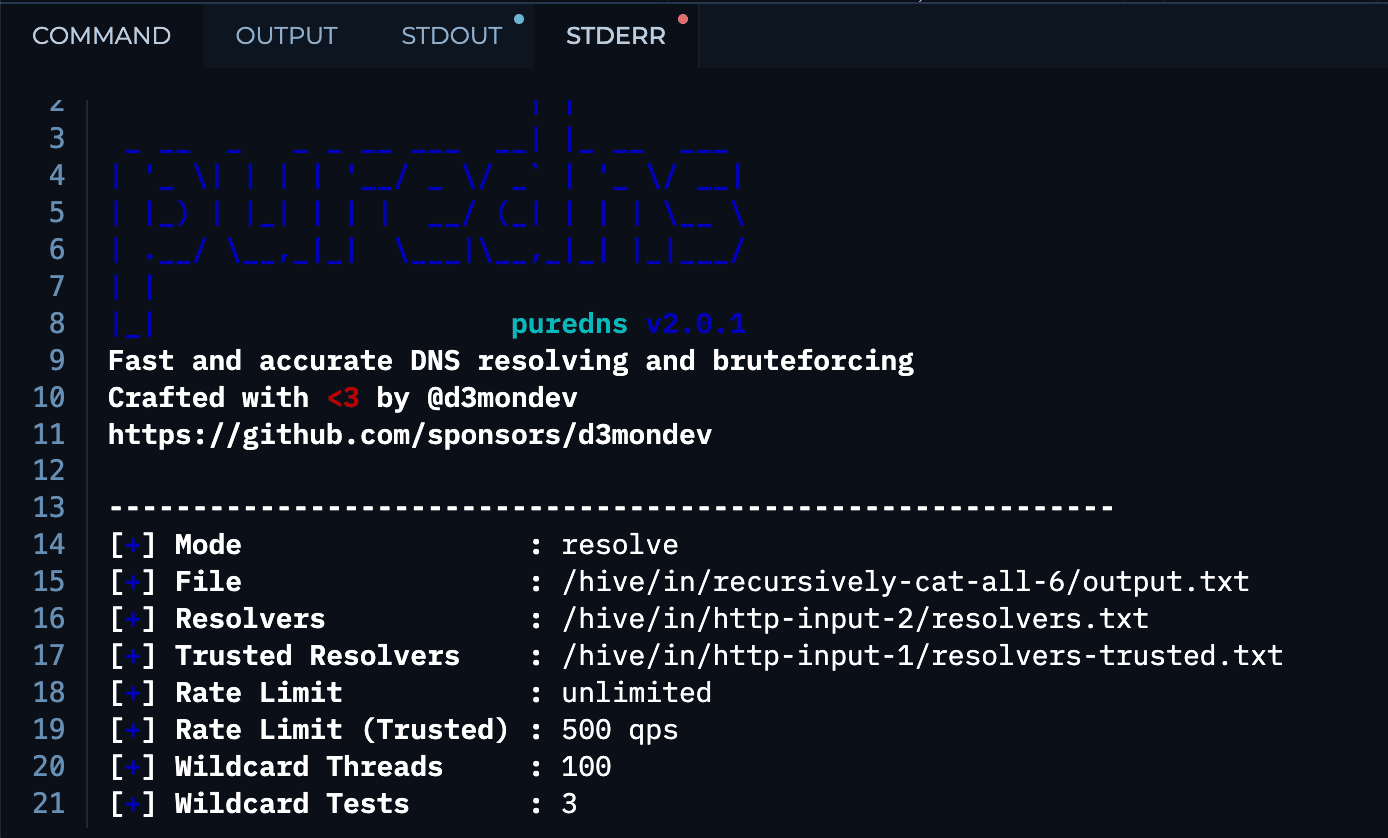Select the STDOUT tab
The height and width of the screenshot is (838, 1388).
click(452, 36)
